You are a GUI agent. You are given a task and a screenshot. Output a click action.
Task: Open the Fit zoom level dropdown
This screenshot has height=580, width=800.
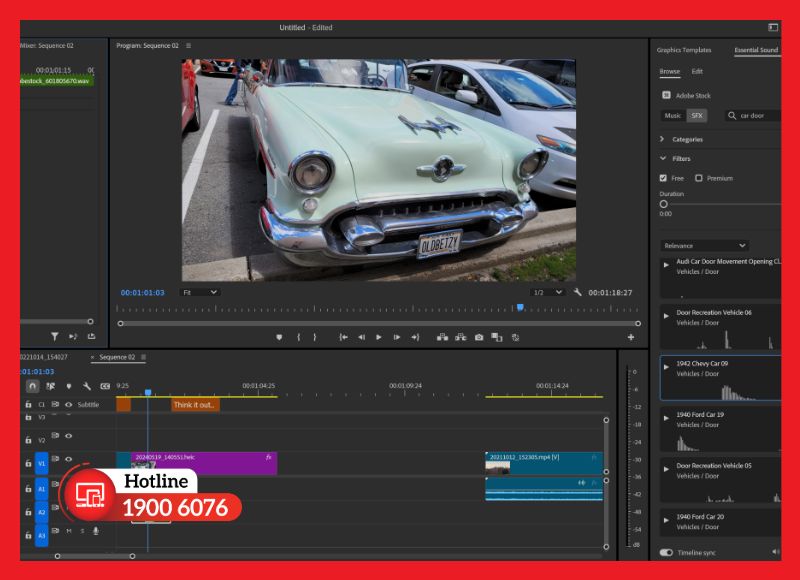[x=200, y=292]
